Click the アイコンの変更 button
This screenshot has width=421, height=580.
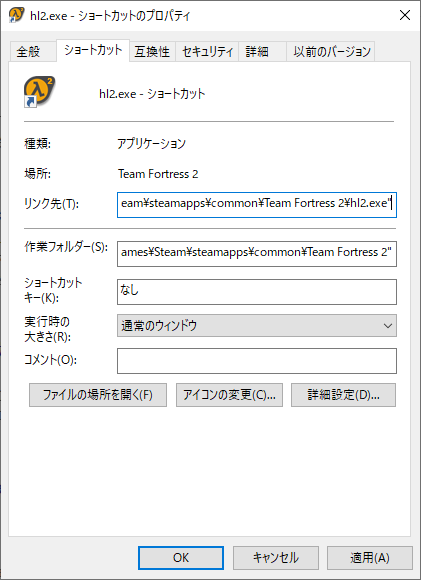coord(229,395)
